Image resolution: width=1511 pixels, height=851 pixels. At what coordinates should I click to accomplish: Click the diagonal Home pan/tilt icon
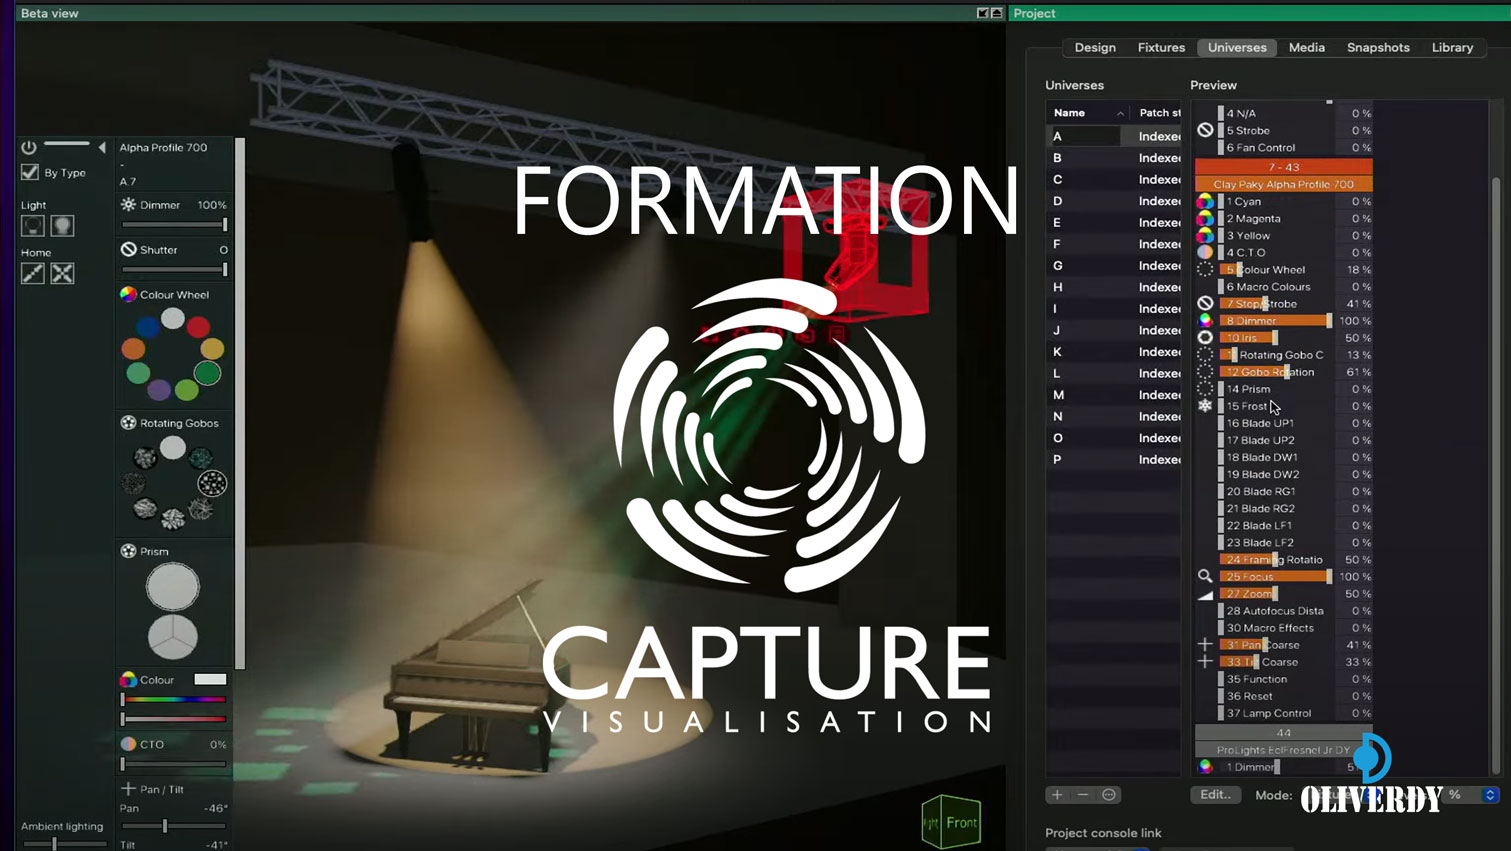pos(33,273)
